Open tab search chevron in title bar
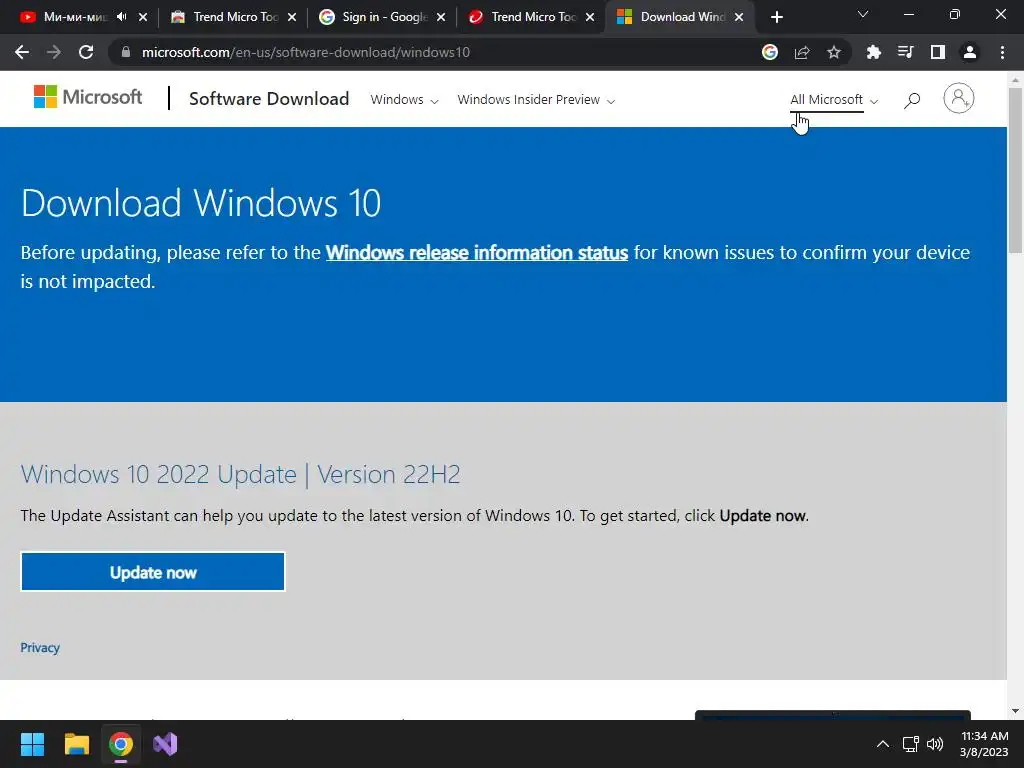The height and width of the screenshot is (768, 1024). point(863,14)
